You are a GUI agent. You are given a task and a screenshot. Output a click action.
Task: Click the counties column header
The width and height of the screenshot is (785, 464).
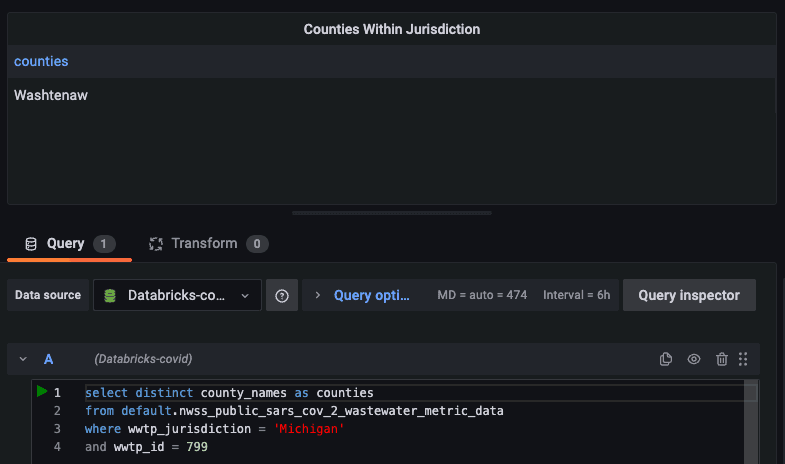pos(41,62)
